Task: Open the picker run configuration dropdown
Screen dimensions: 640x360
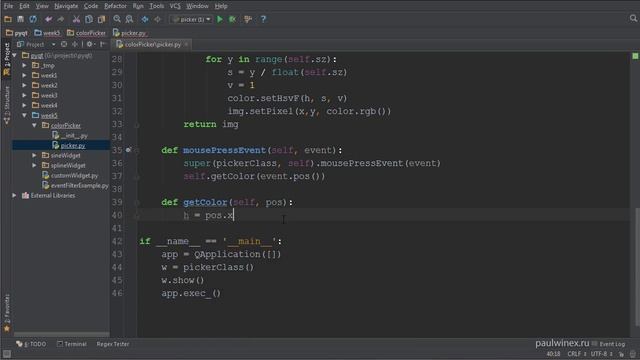Action: point(191,19)
